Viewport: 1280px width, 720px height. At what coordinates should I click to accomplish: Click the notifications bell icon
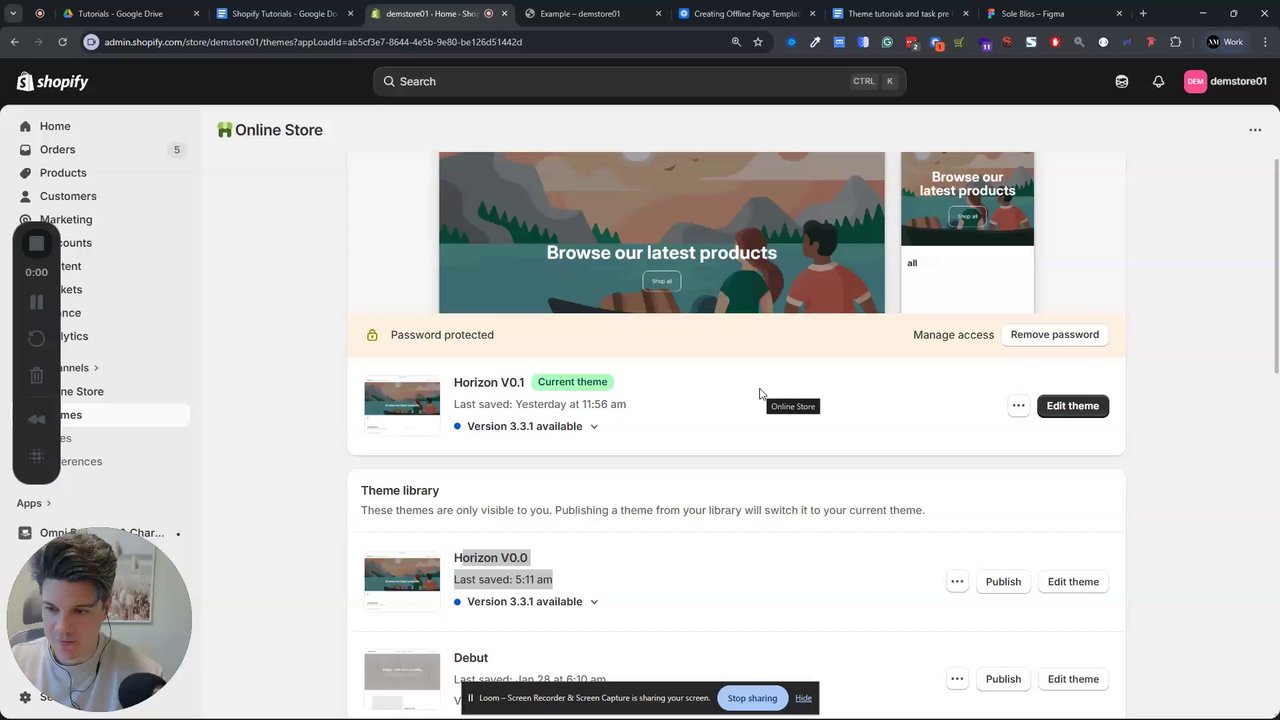click(1158, 82)
